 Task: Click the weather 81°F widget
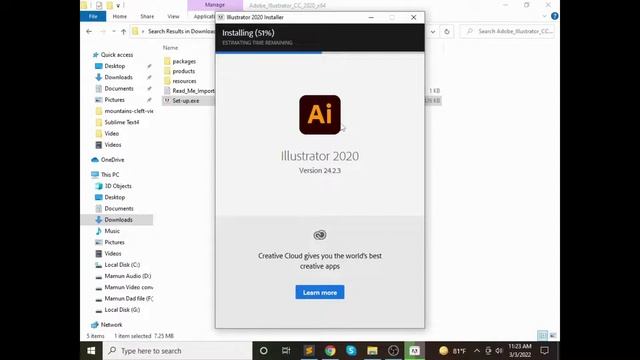(452, 351)
